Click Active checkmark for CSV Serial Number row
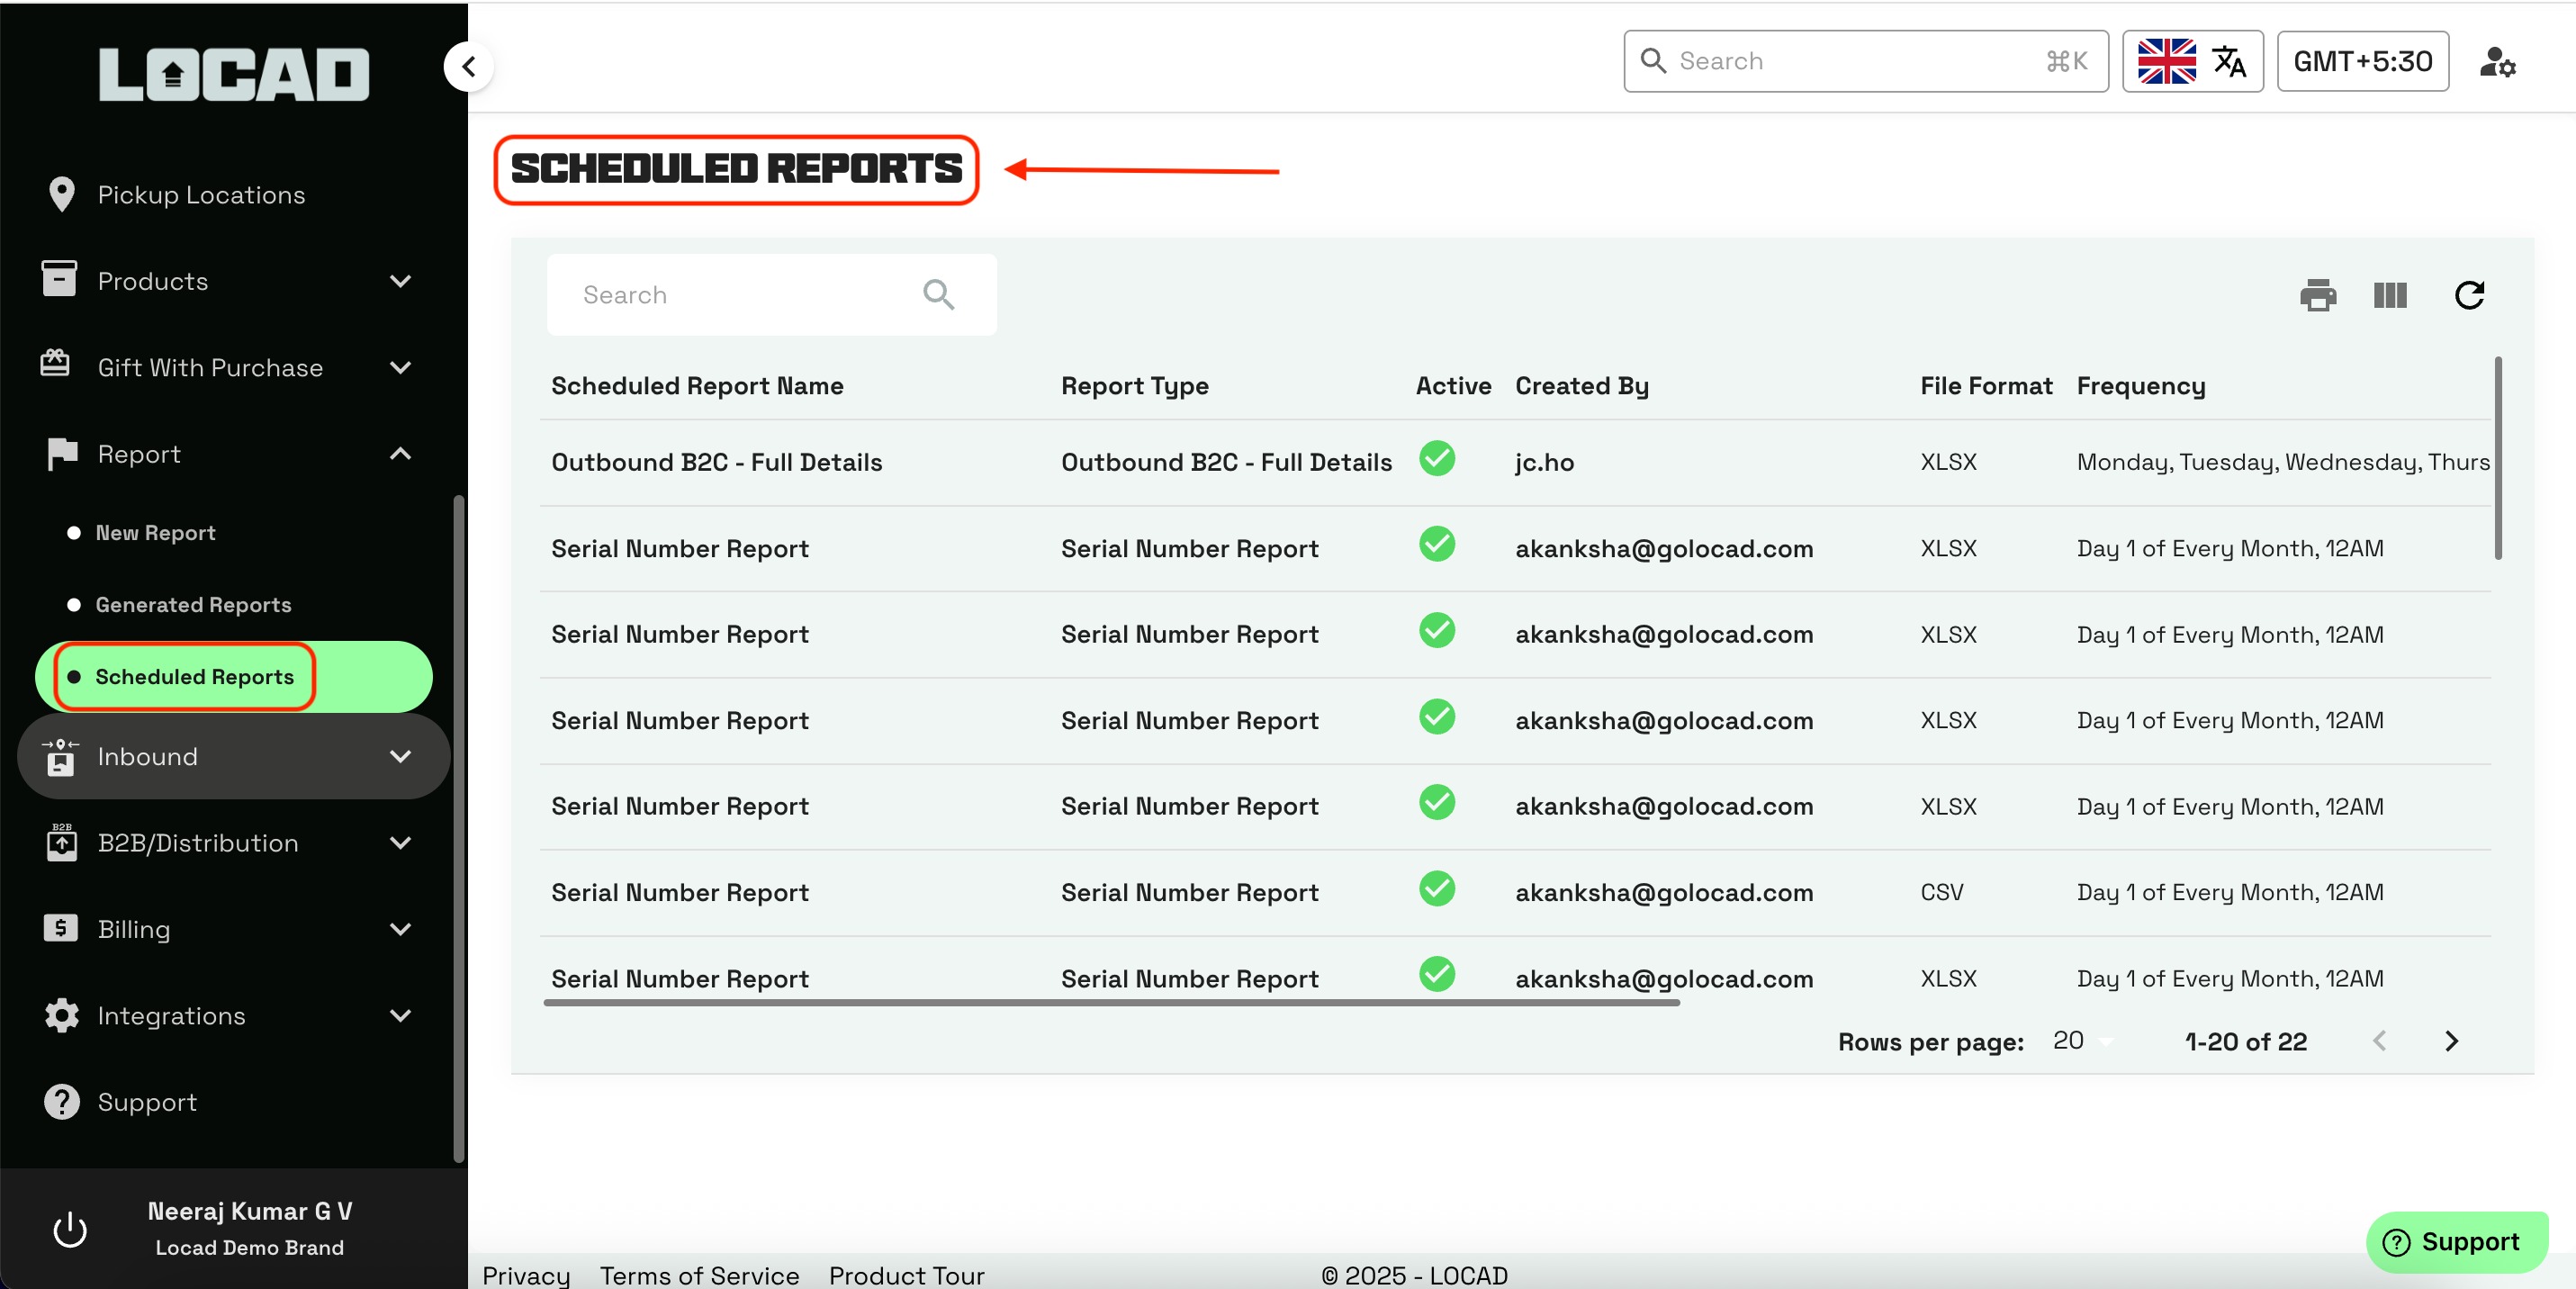Image resolution: width=2576 pixels, height=1289 pixels. pyautogui.click(x=1436, y=889)
